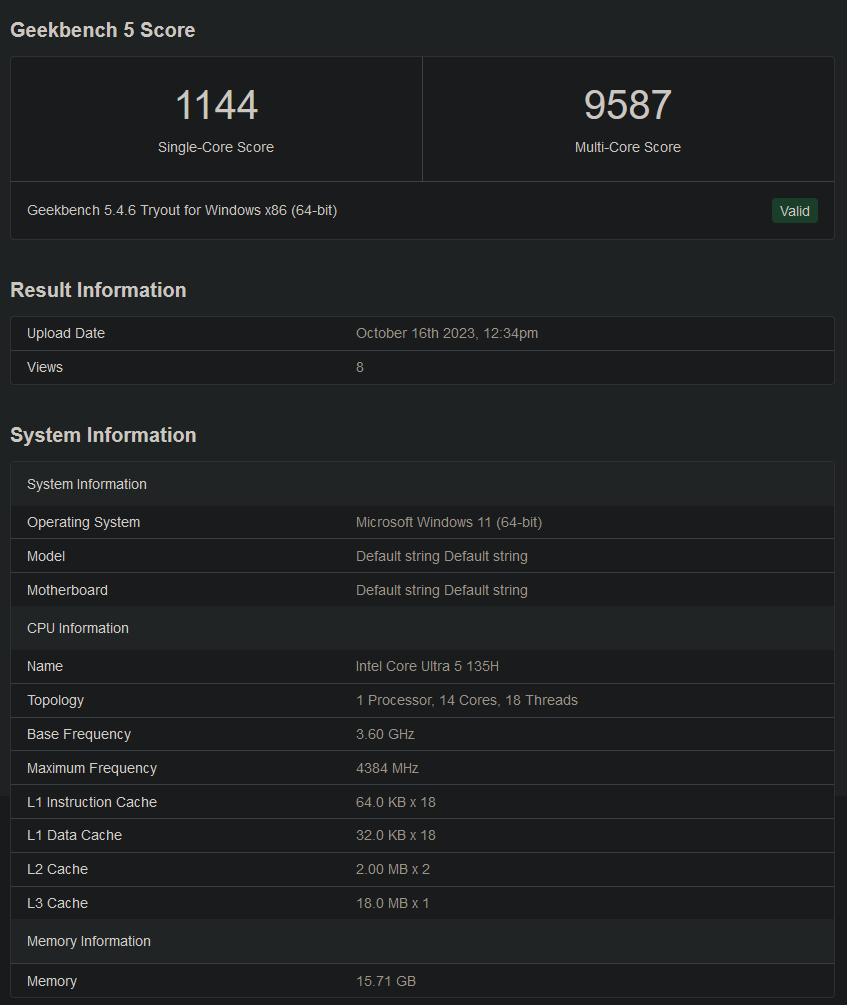
Task: Click the Model row label
Action: 46,556
